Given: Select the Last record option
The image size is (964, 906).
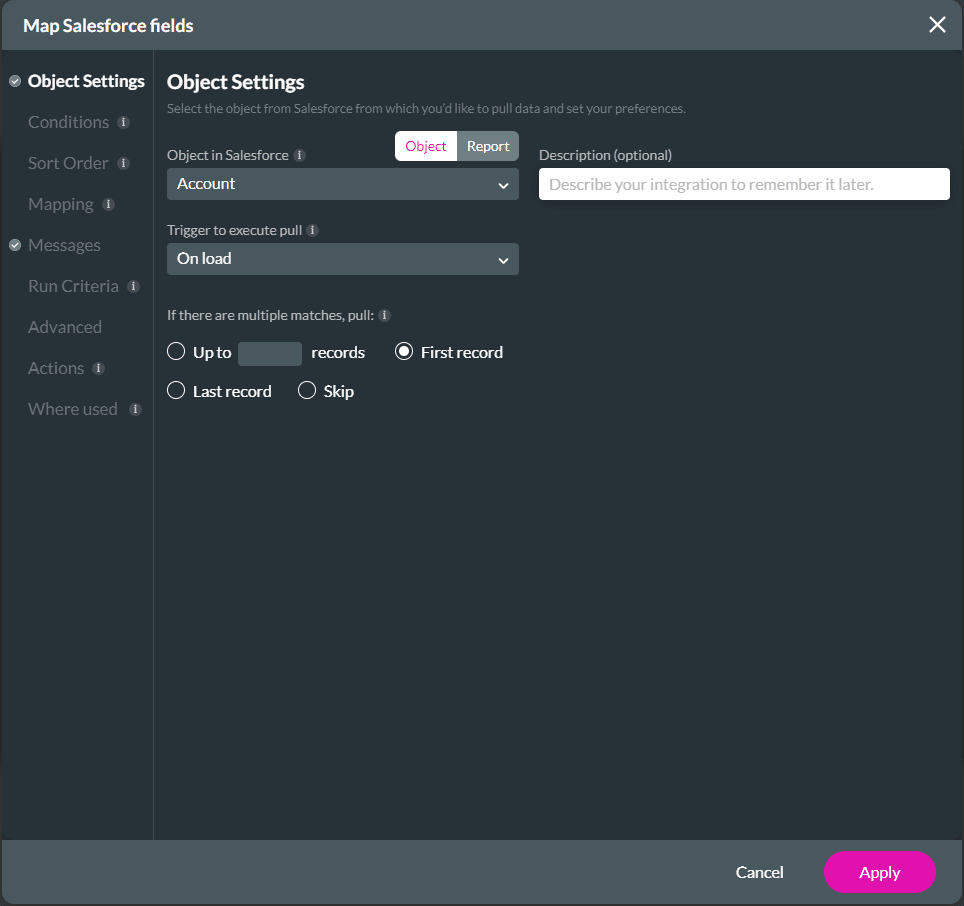Looking at the screenshot, I should point(176,390).
